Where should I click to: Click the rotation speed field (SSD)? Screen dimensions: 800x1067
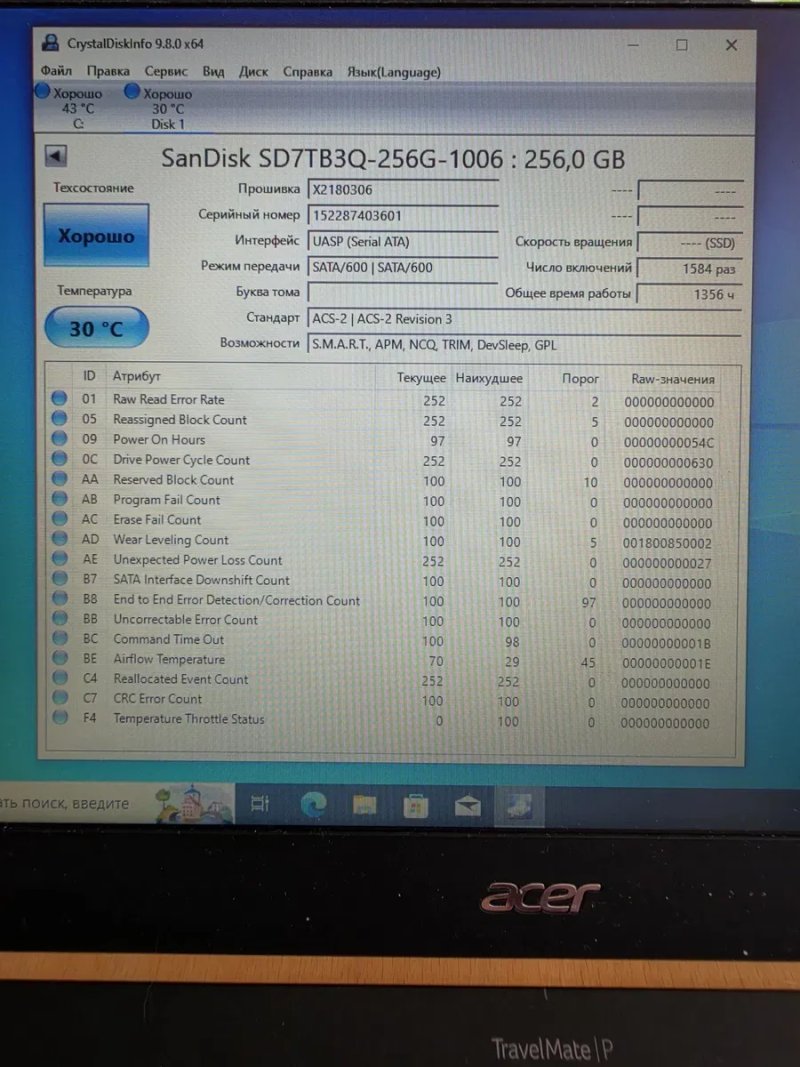(x=690, y=243)
